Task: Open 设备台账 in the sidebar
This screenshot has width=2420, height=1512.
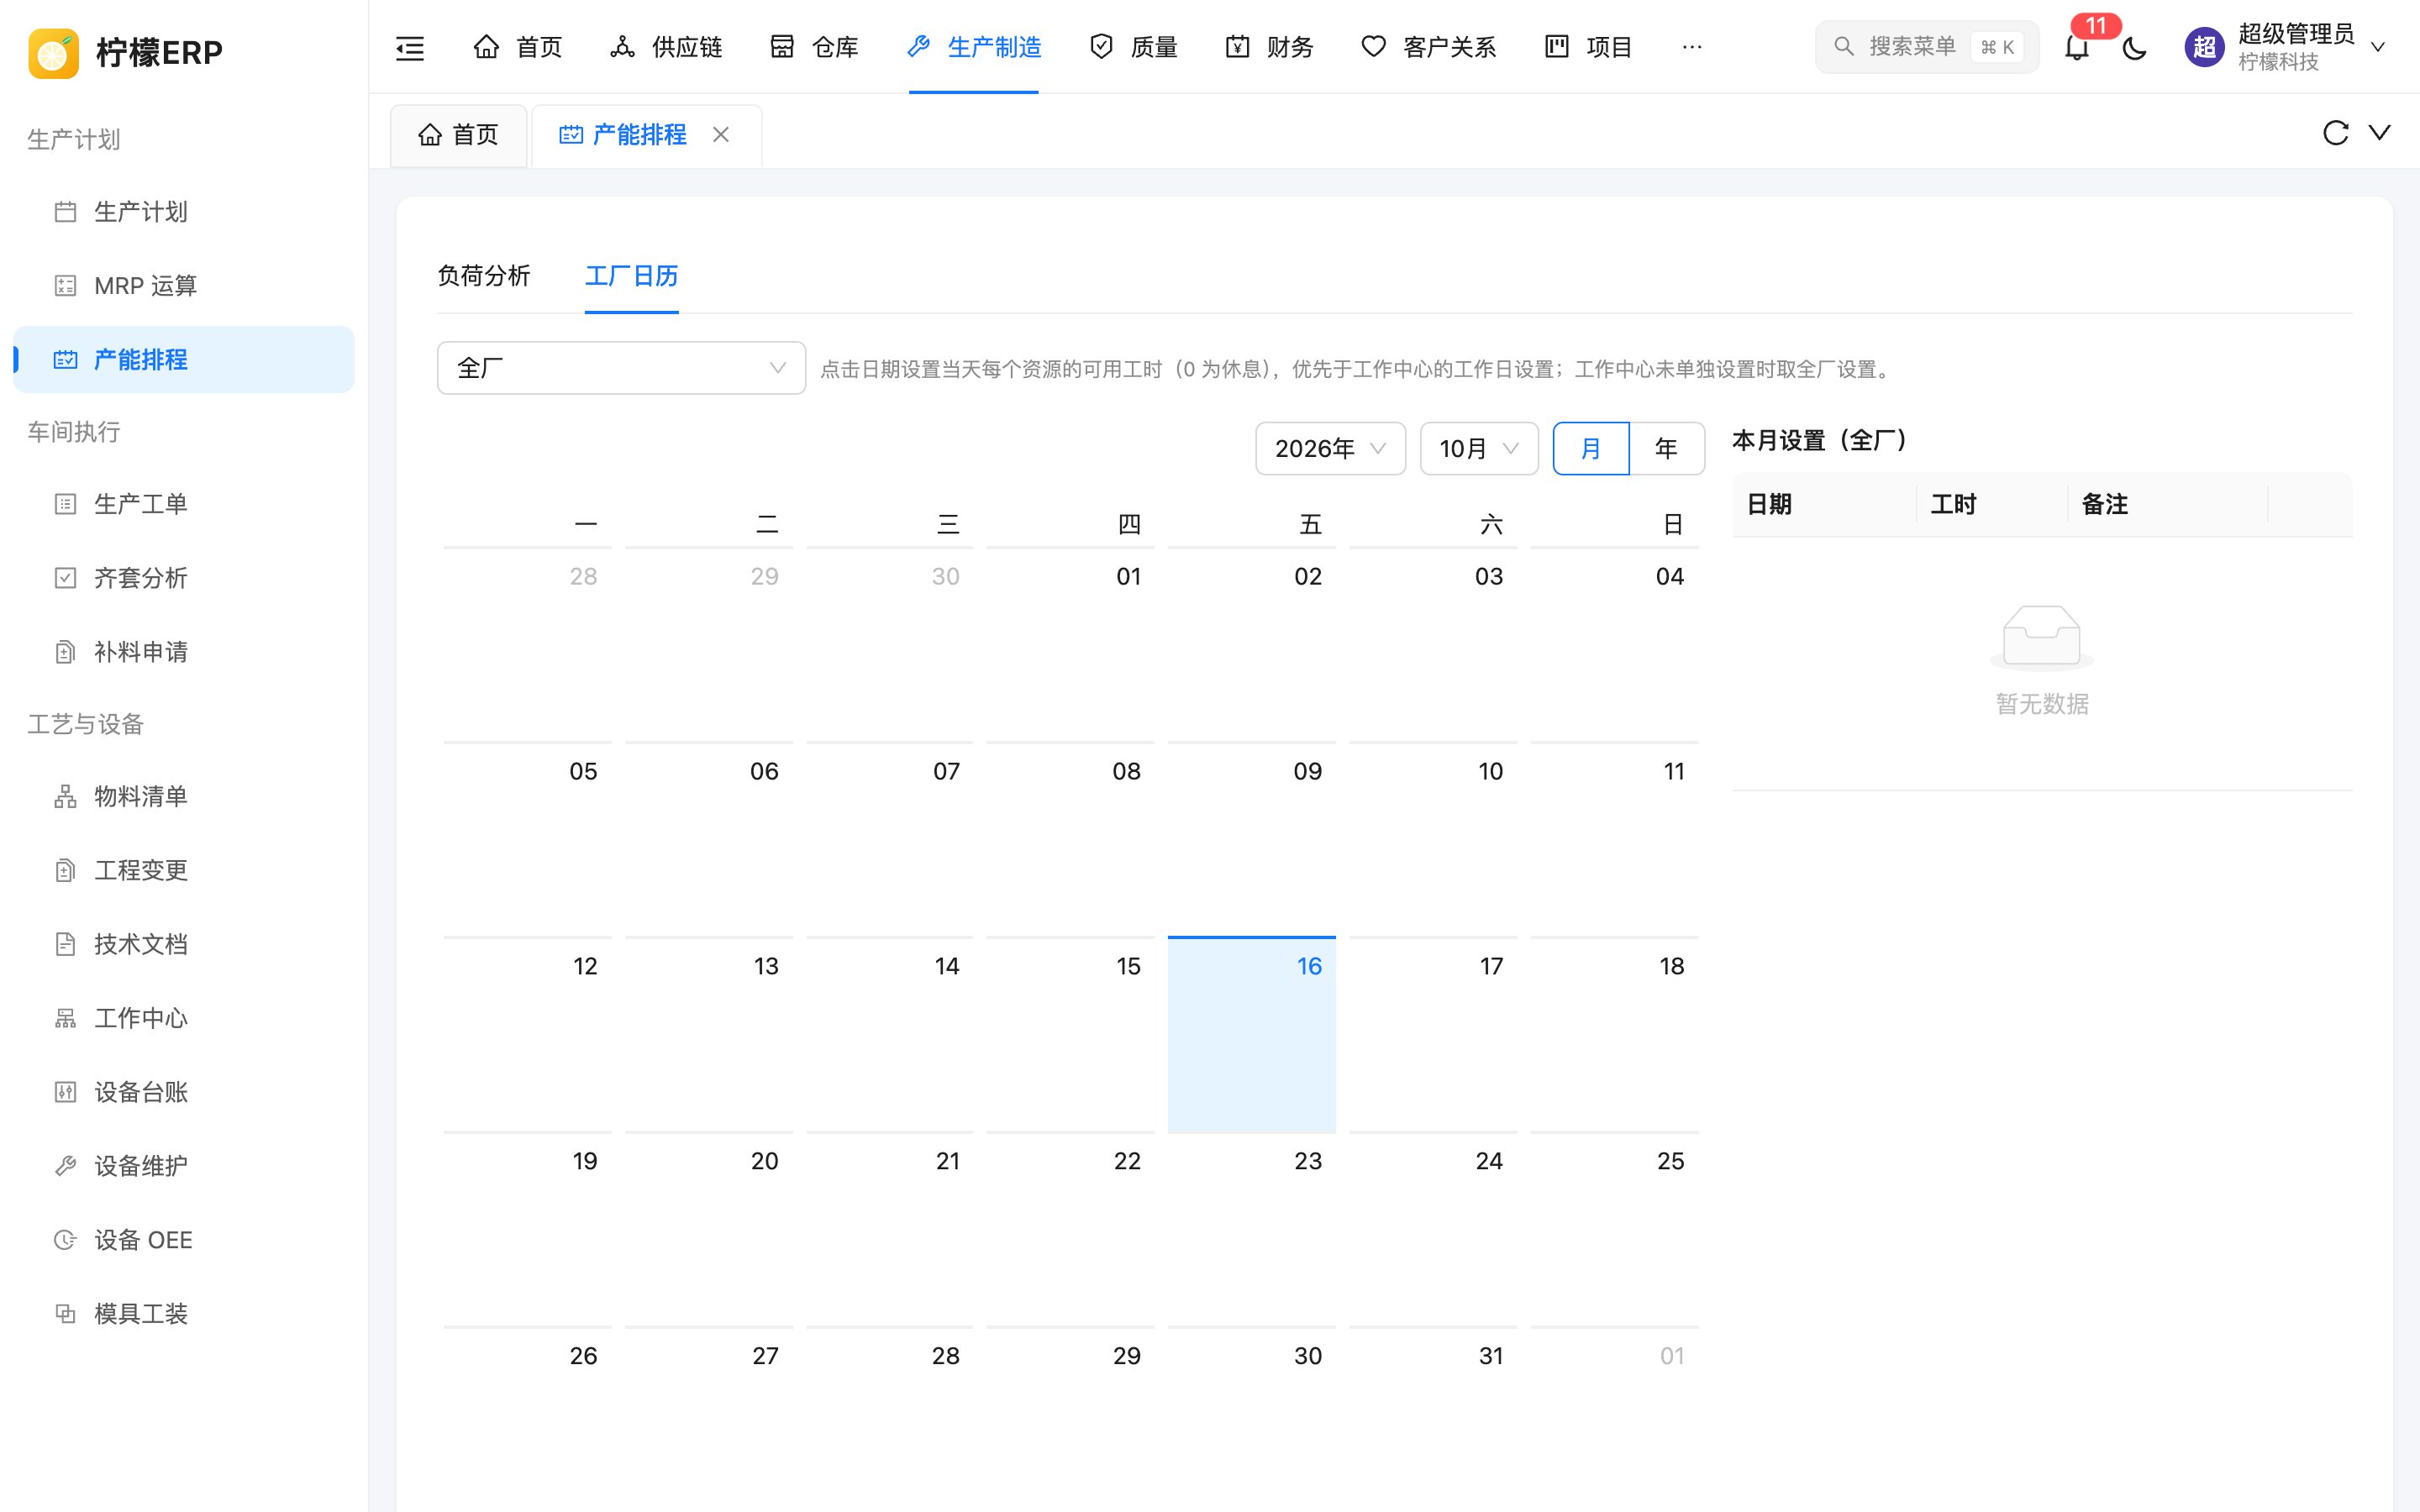Action: point(184,1092)
